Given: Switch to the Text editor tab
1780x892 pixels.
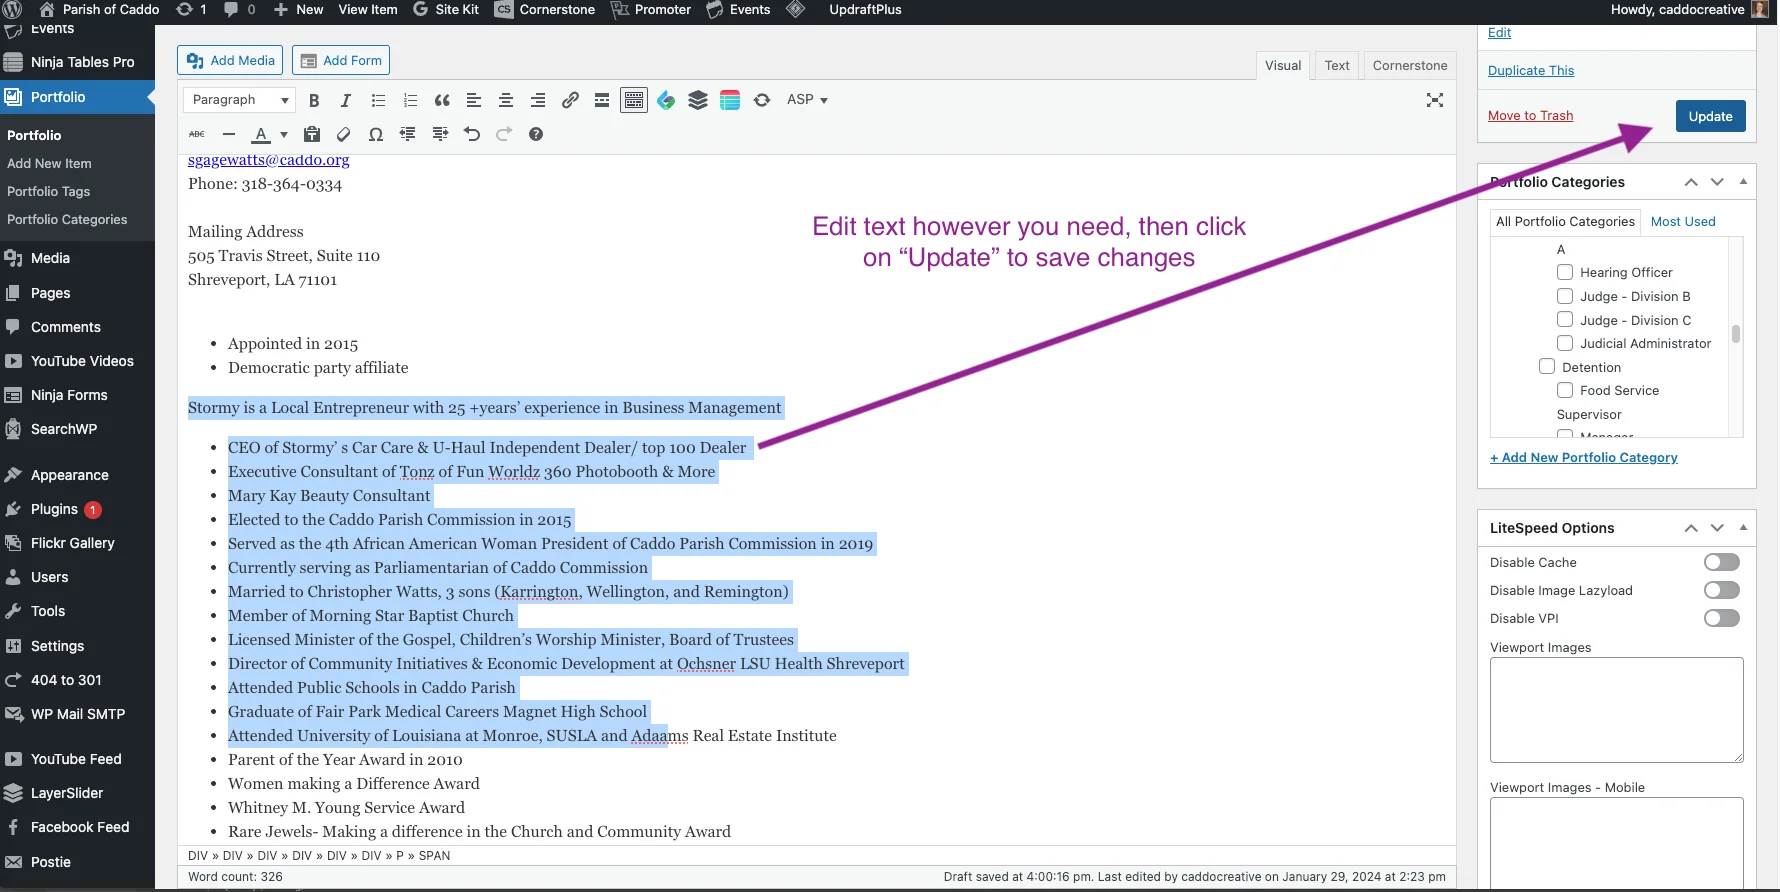Looking at the screenshot, I should (1336, 66).
